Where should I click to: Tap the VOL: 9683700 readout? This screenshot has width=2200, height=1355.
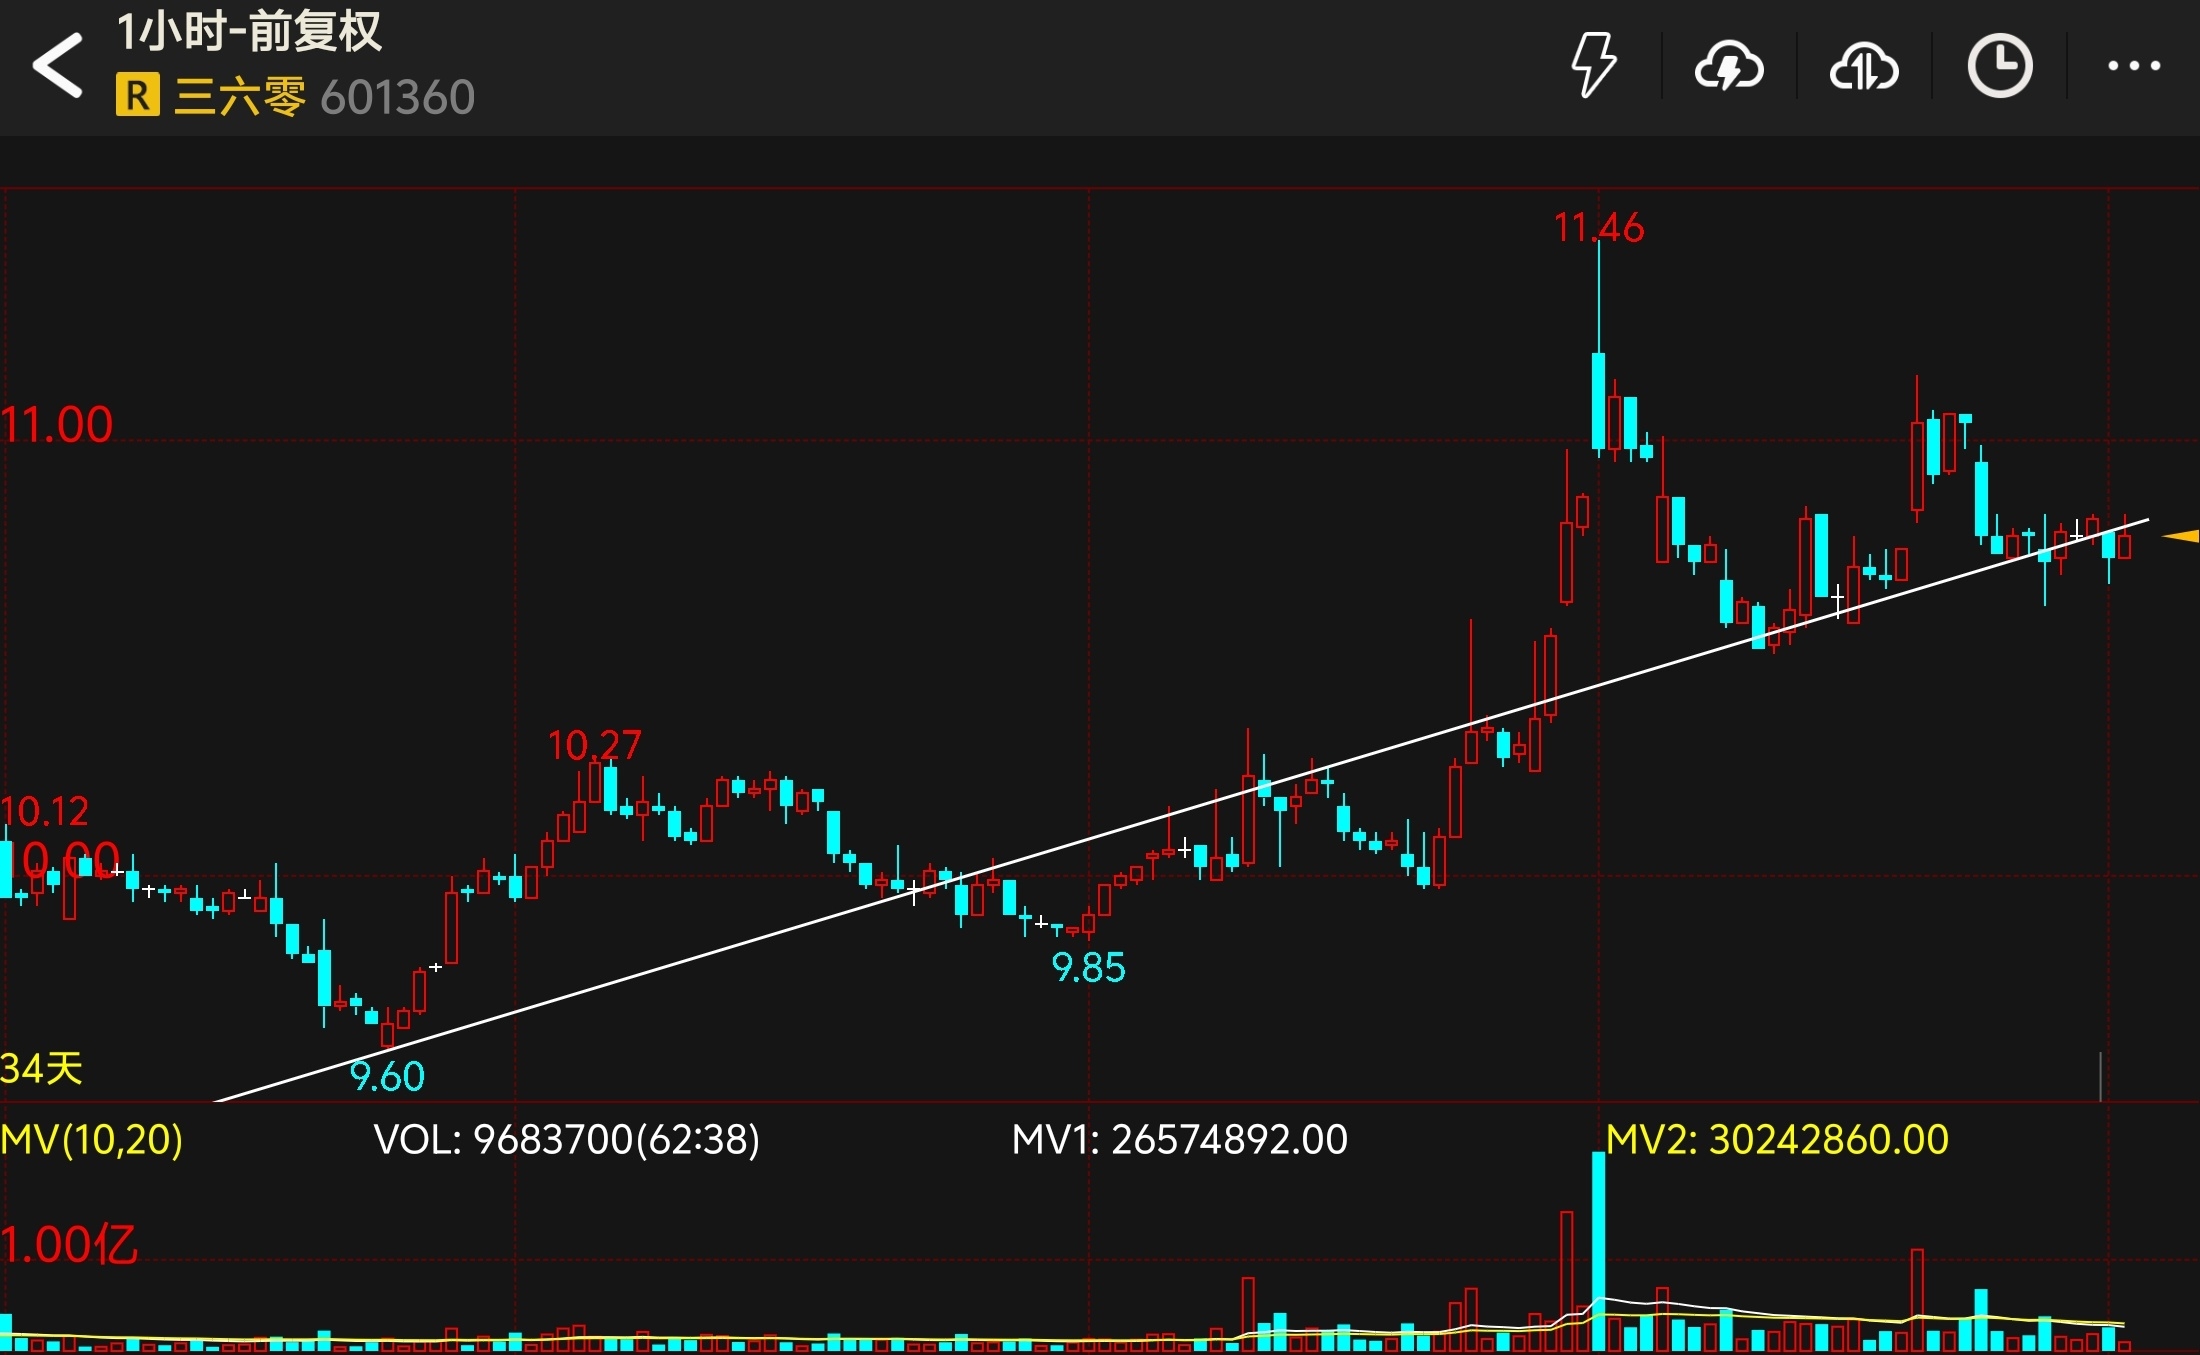pos(566,1140)
